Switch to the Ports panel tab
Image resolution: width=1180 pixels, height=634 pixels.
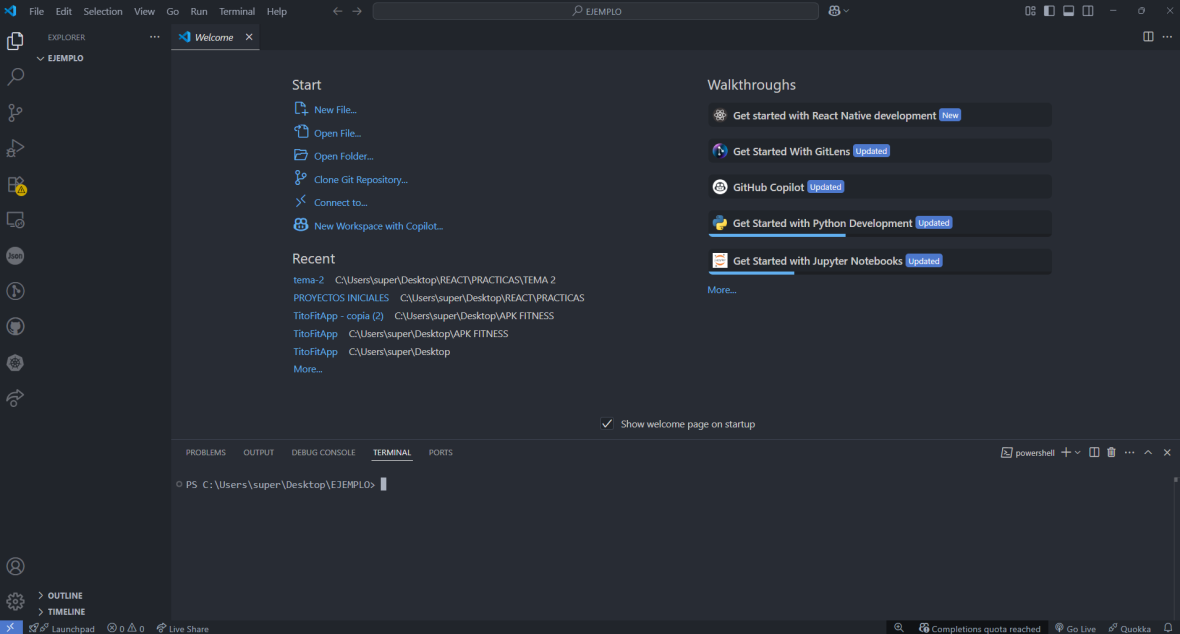(x=440, y=453)
